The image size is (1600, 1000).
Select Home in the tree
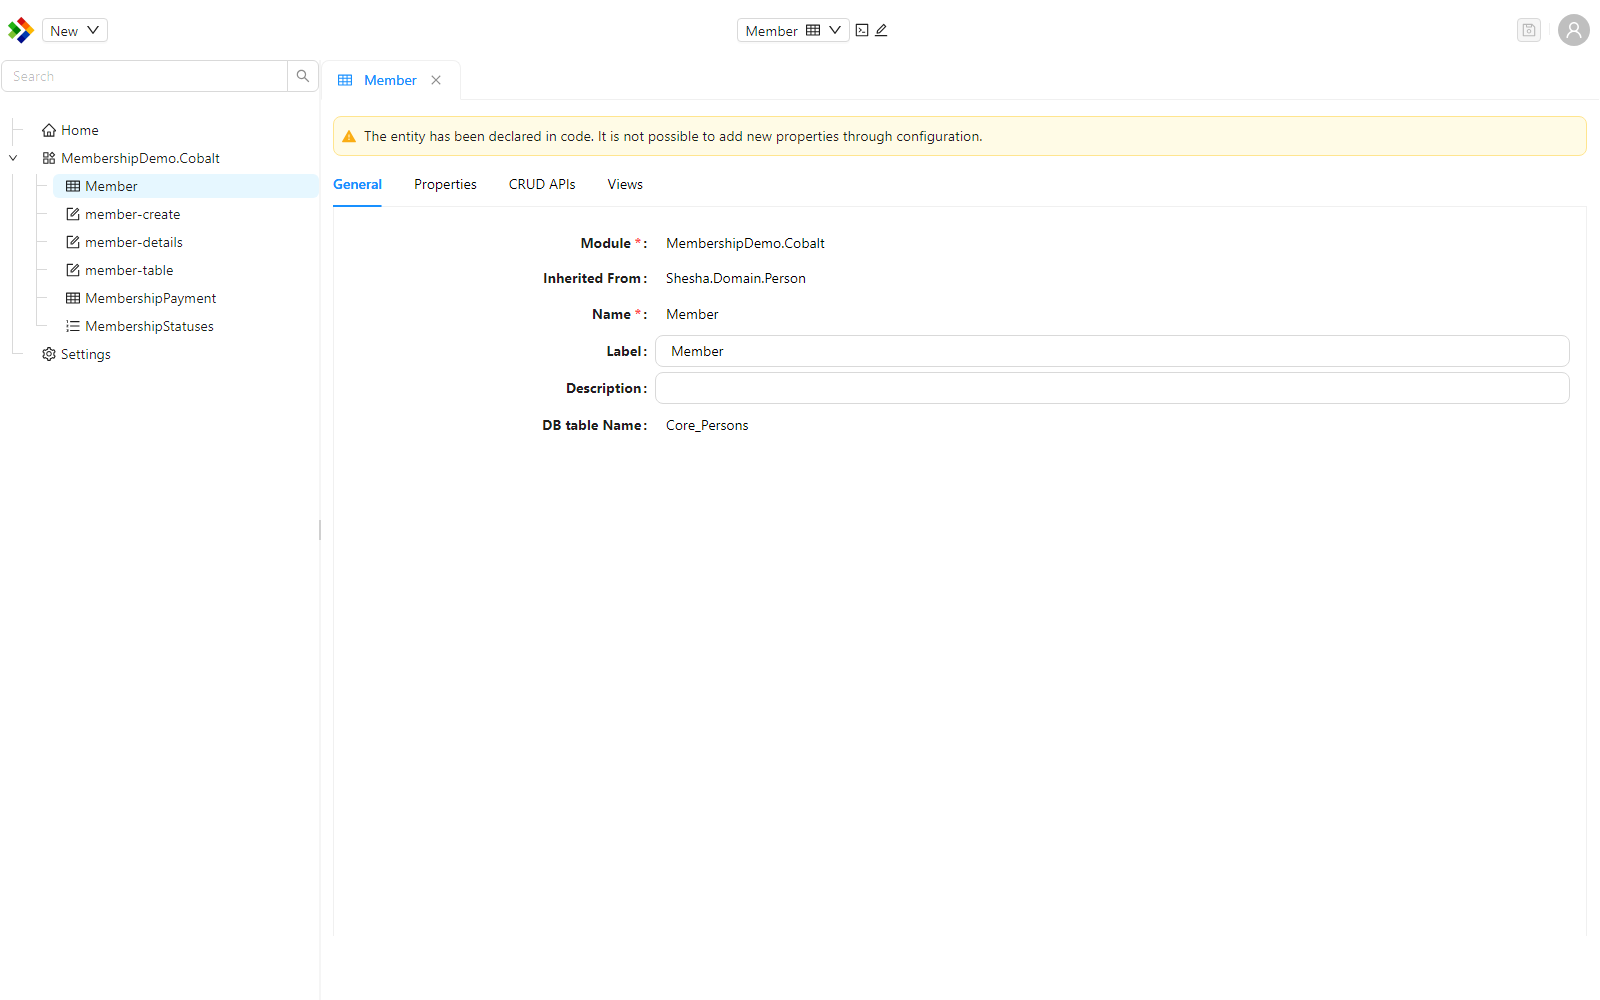(x=80, y=130)
